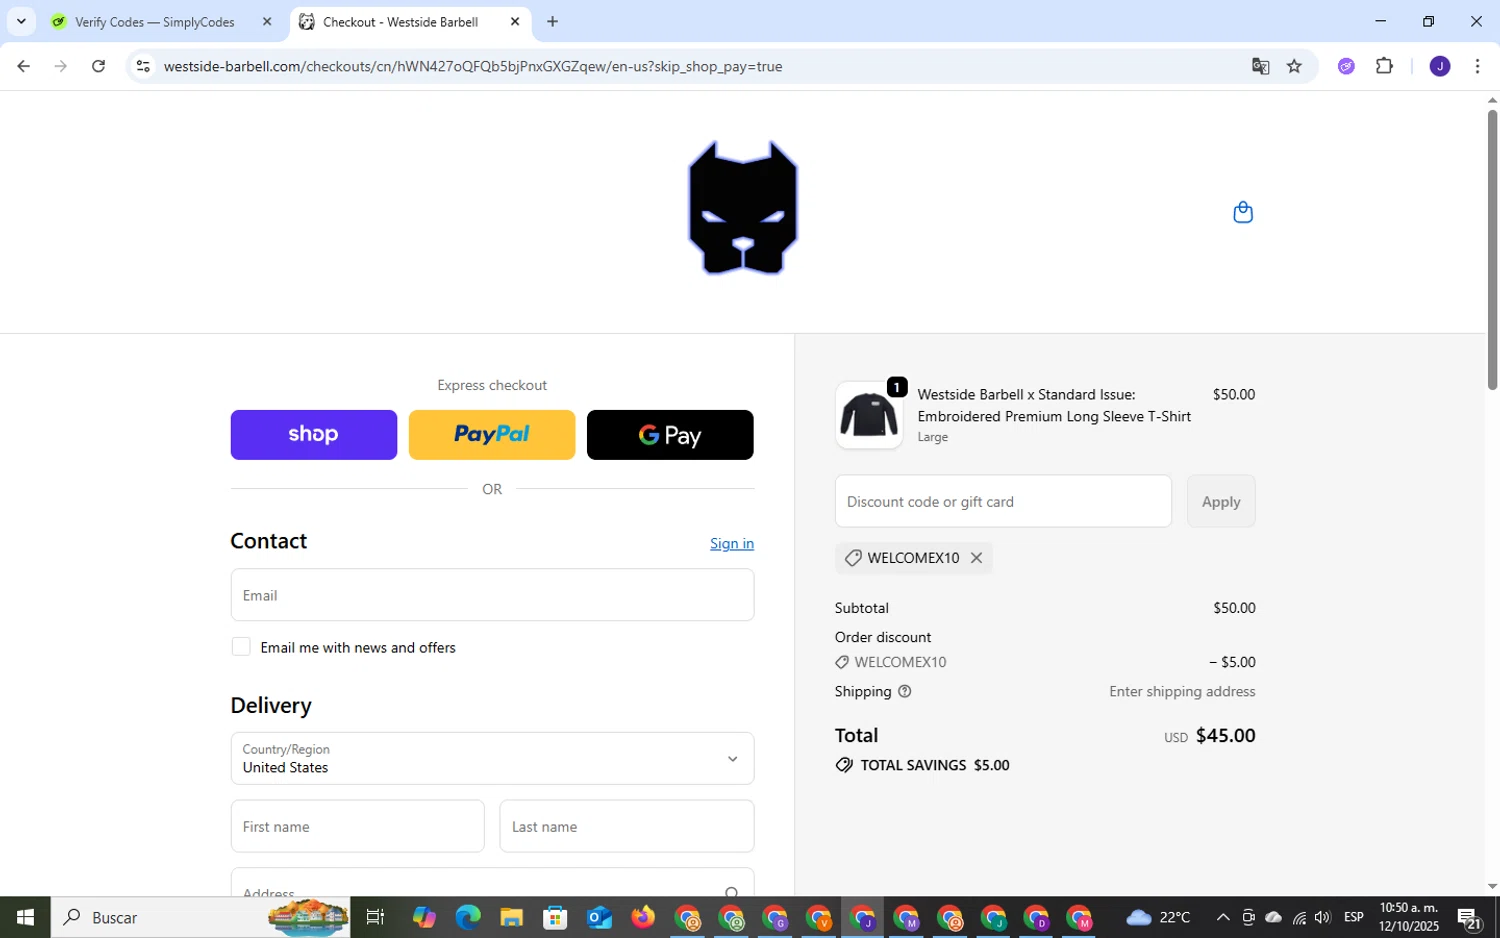
Task: Click the taskbar Buscar search box
Action: 200,917
